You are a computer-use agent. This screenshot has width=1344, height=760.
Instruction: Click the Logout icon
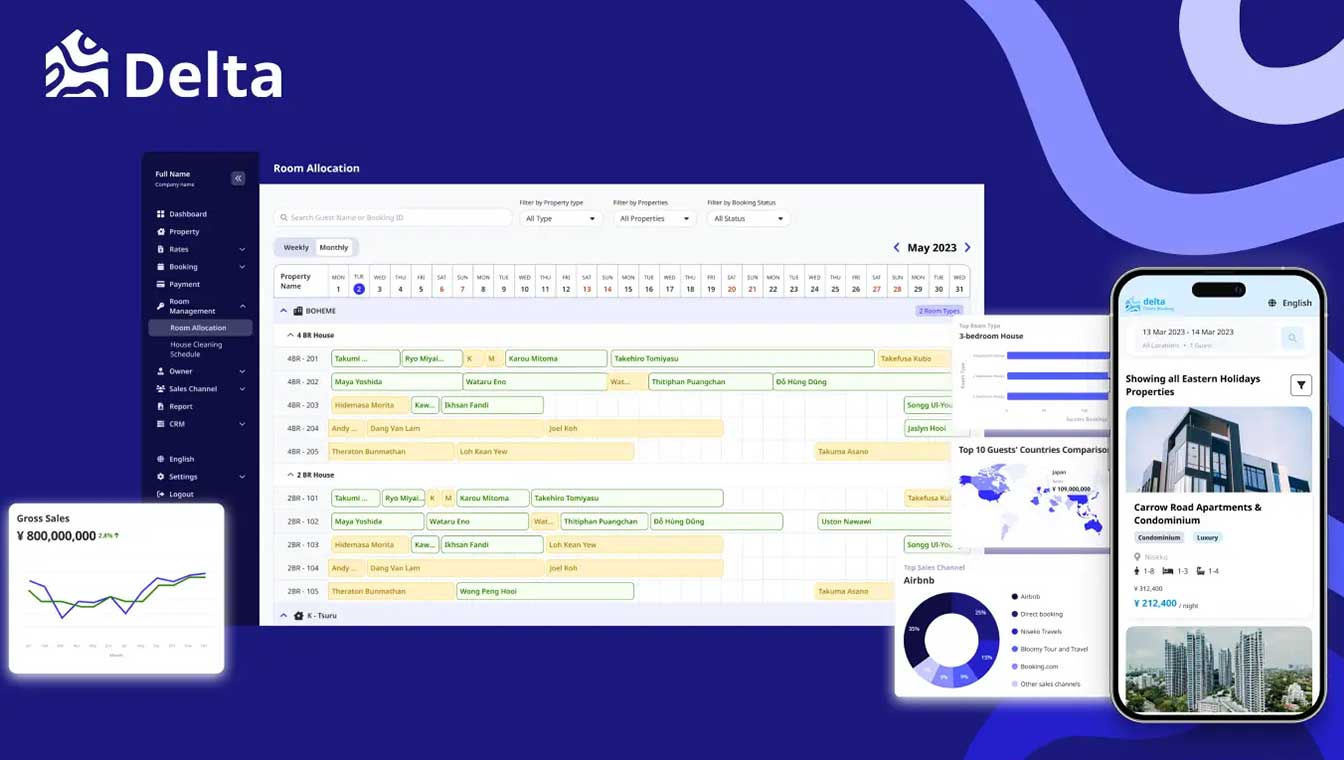(160, 494)
